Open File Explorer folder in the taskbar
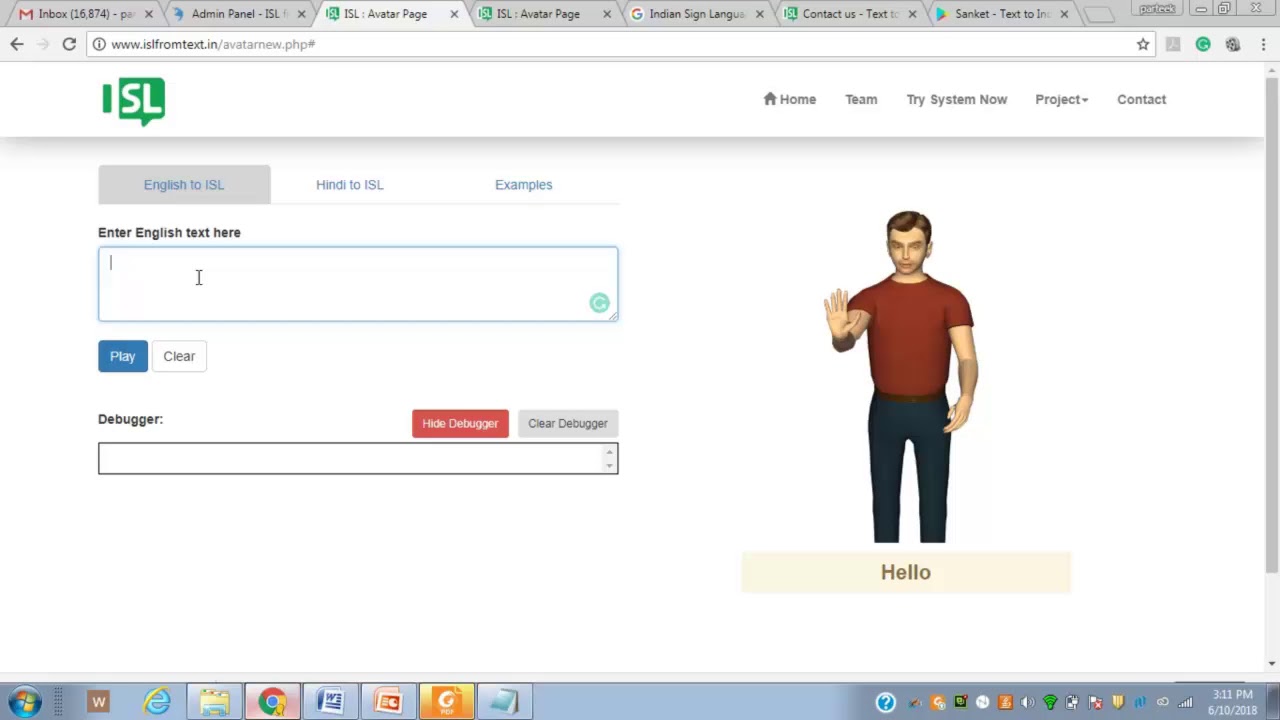 214,702
